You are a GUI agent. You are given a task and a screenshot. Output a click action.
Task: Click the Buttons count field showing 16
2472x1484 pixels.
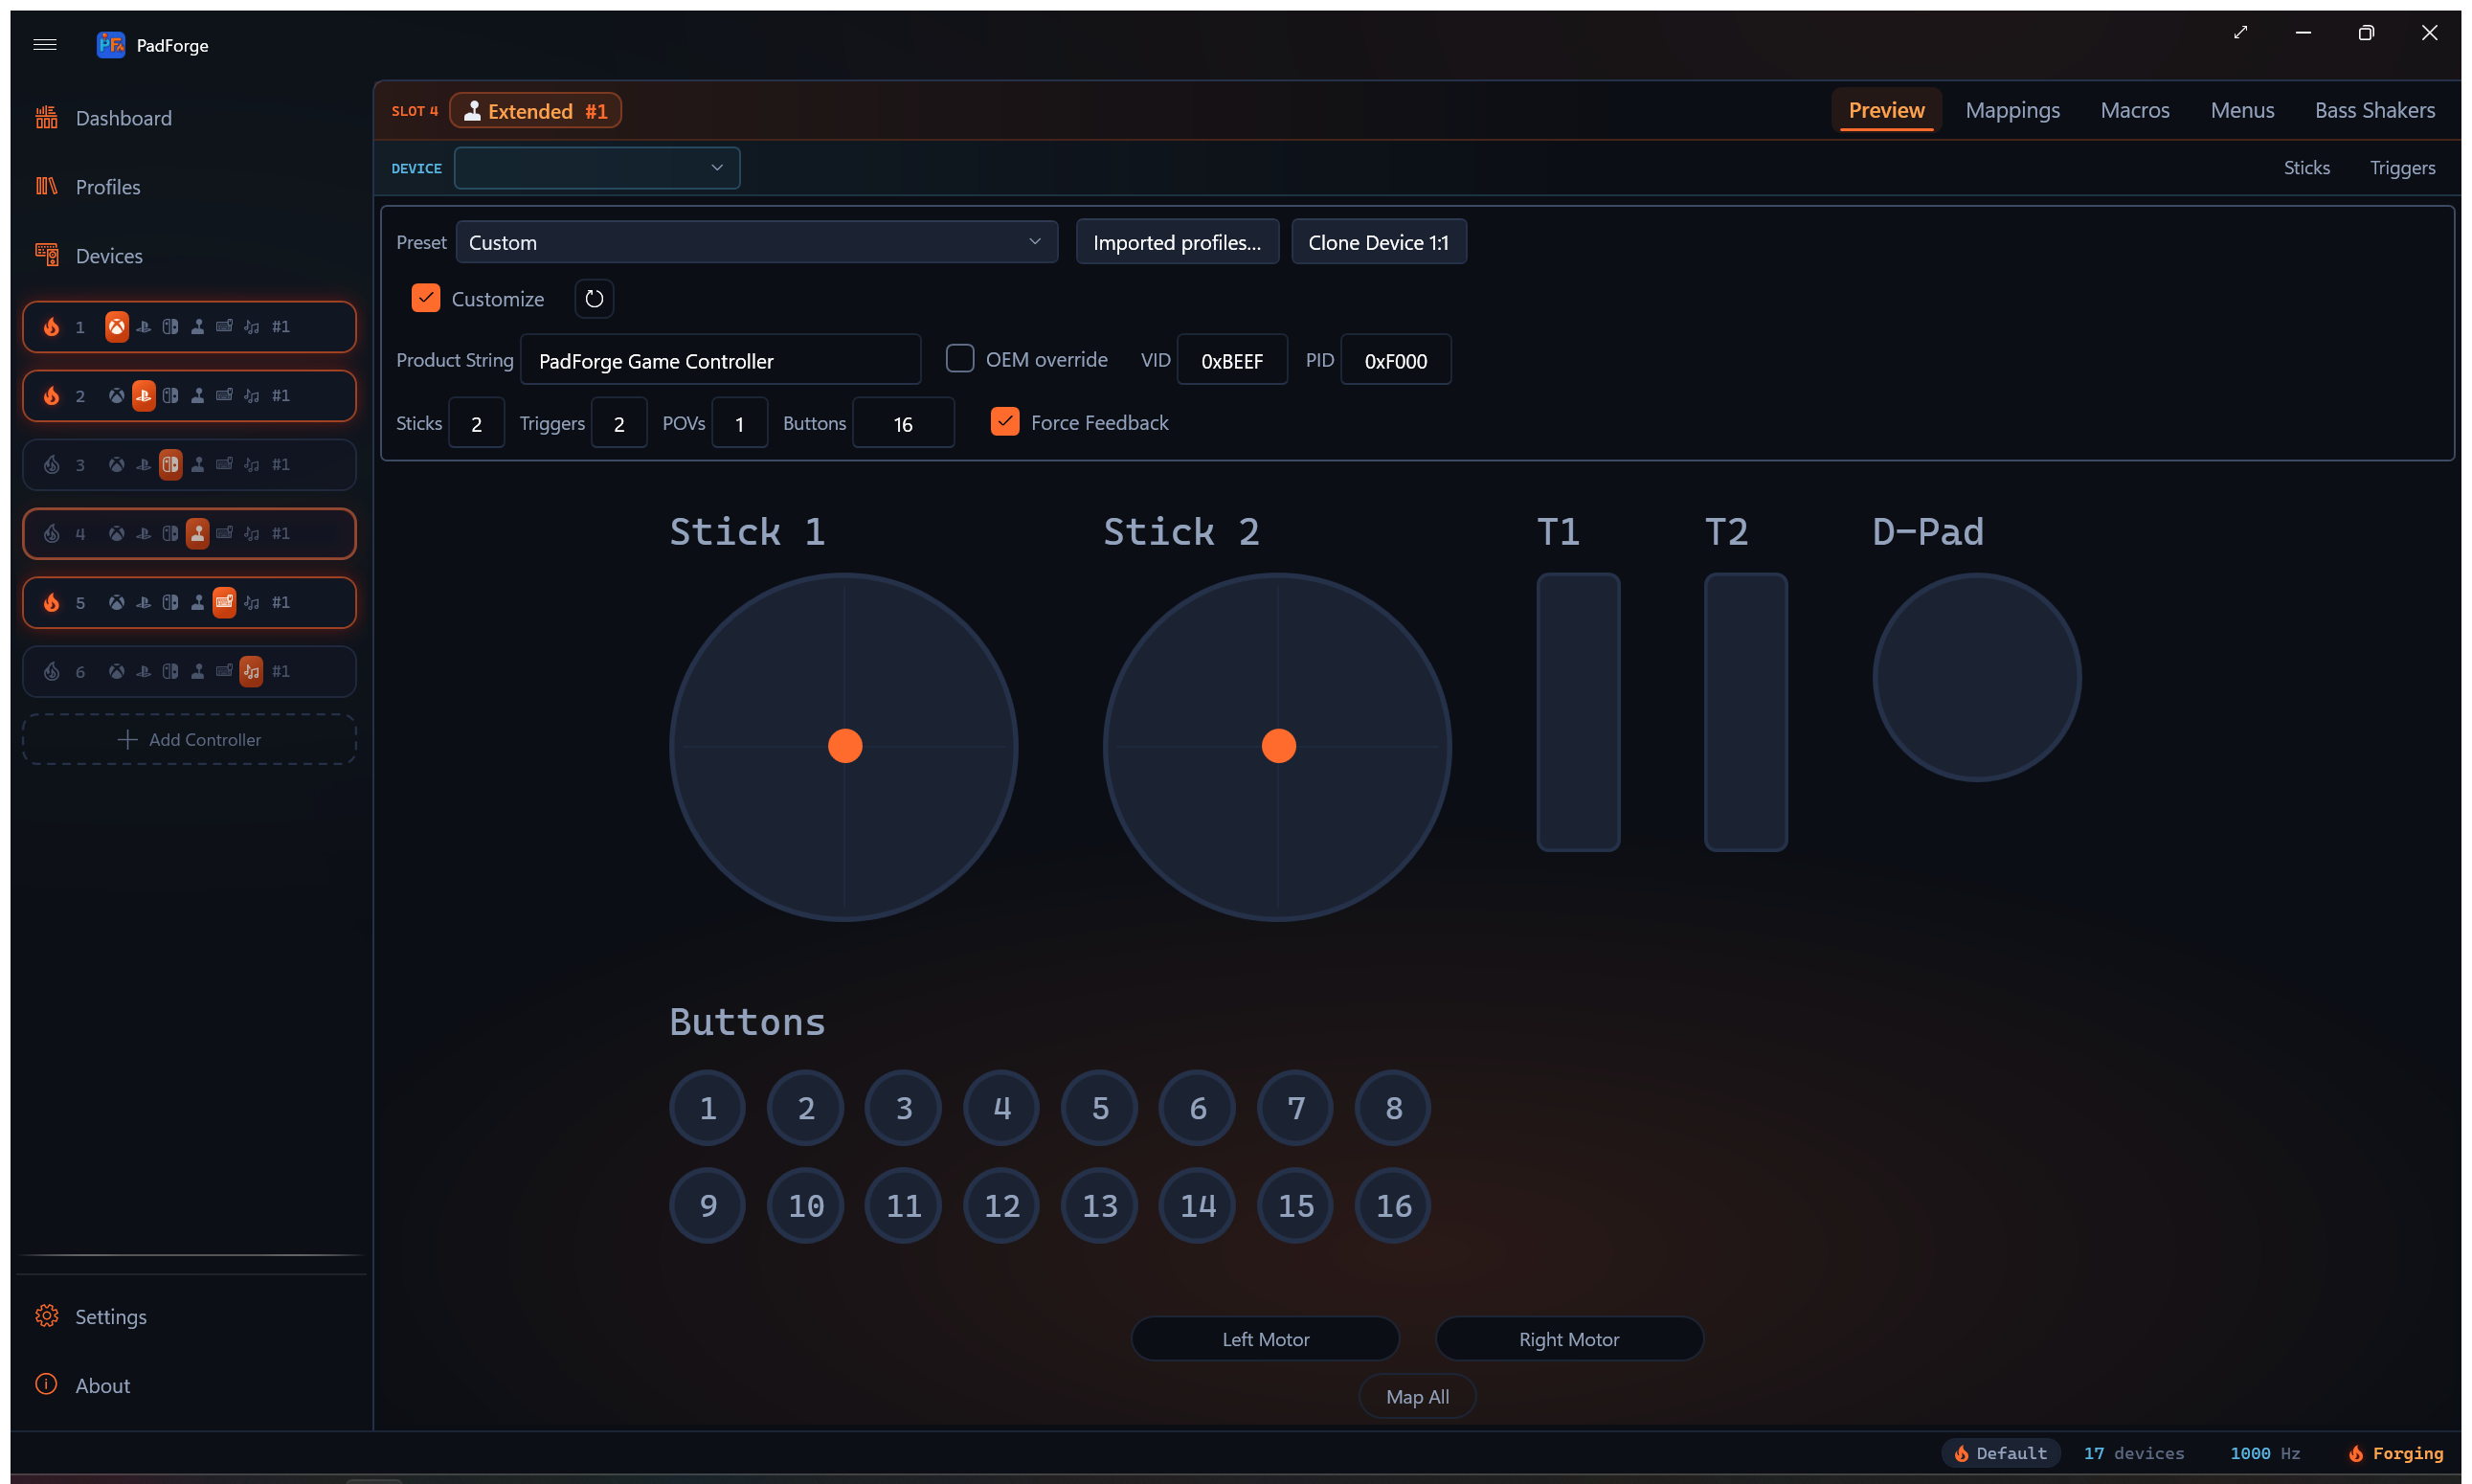click(x=903, y=423)
